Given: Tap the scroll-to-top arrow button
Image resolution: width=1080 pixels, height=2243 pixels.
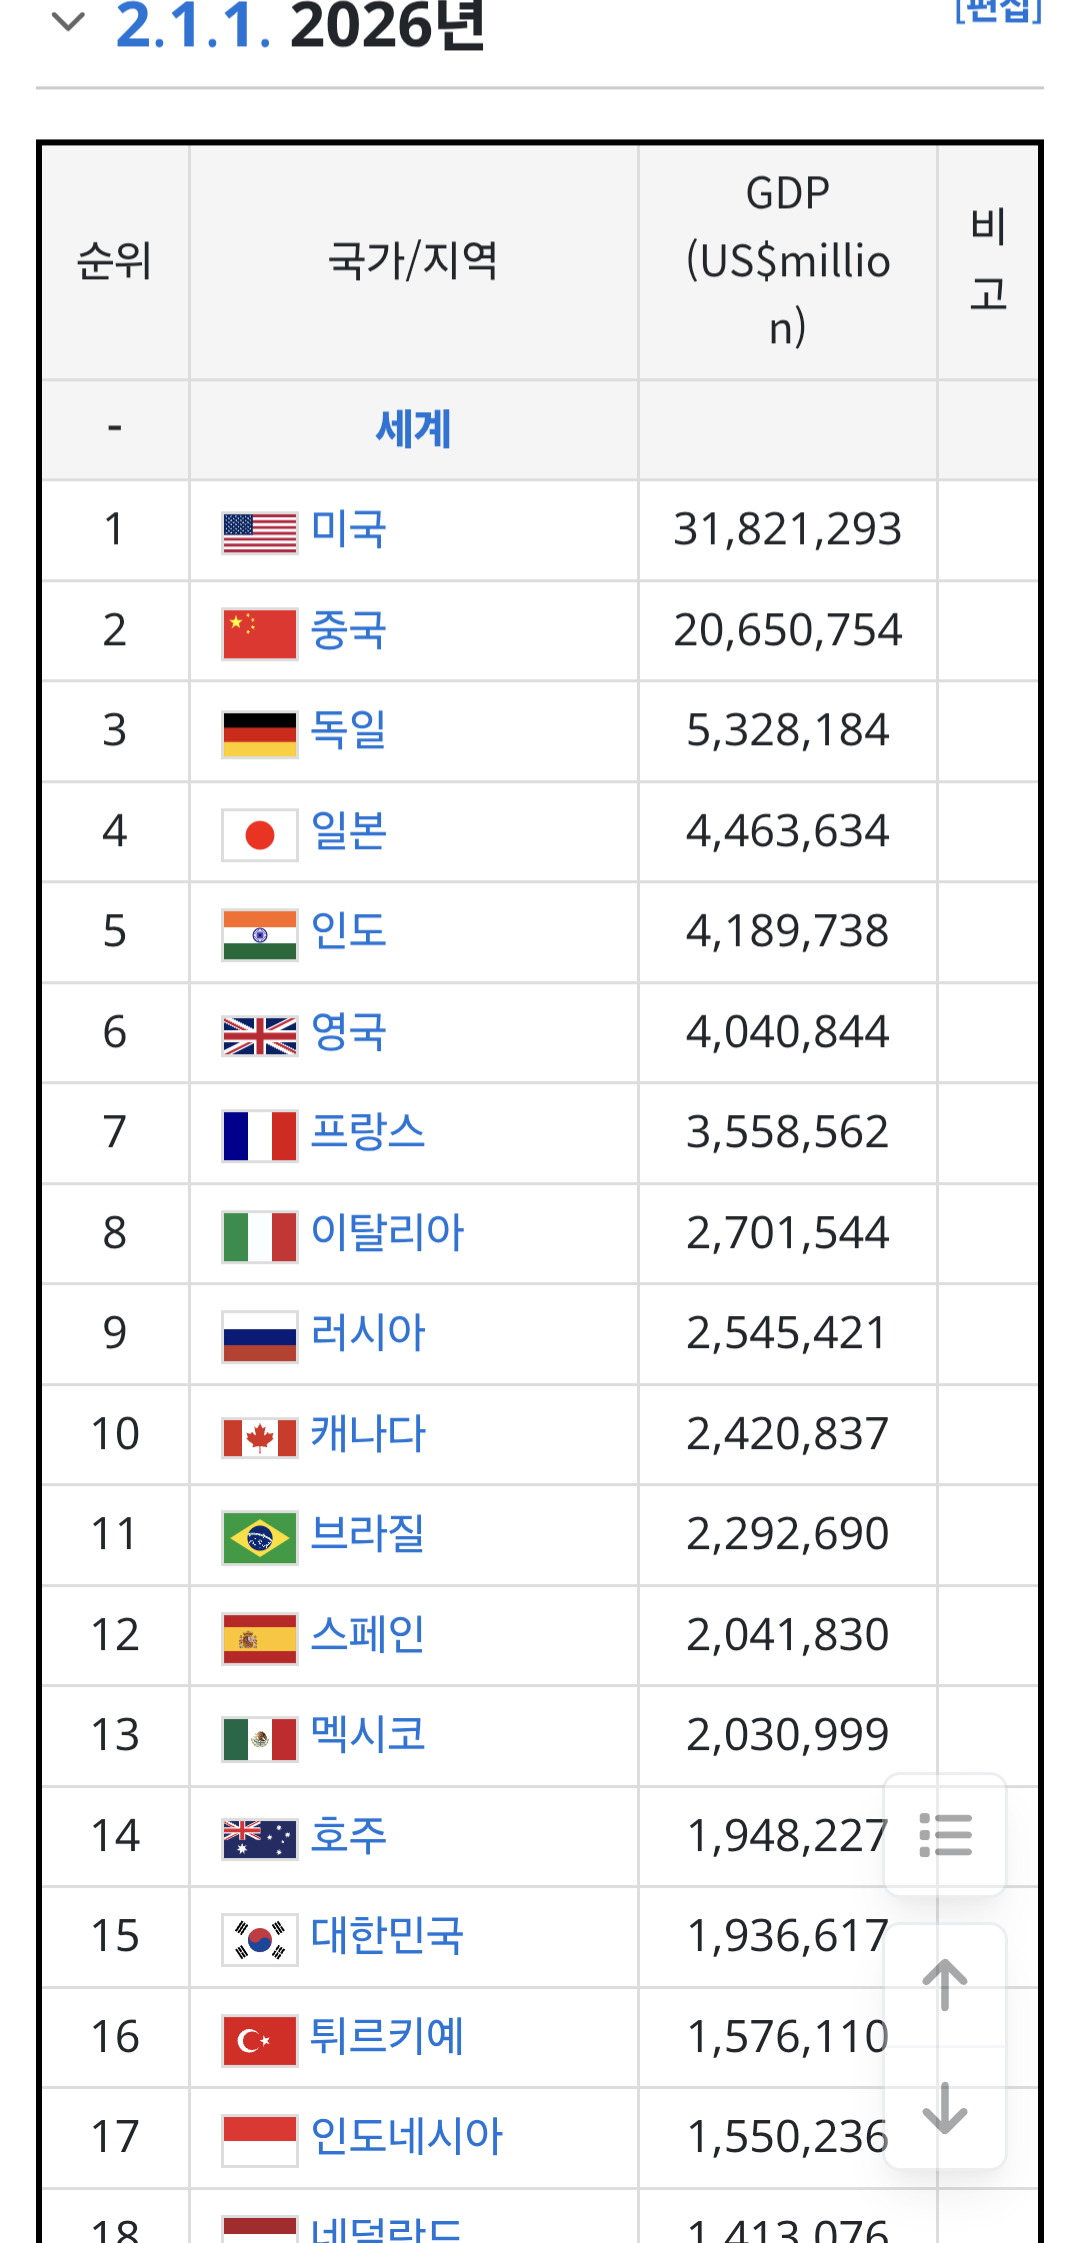Looking at the screenshot, I should point(945,1985).
